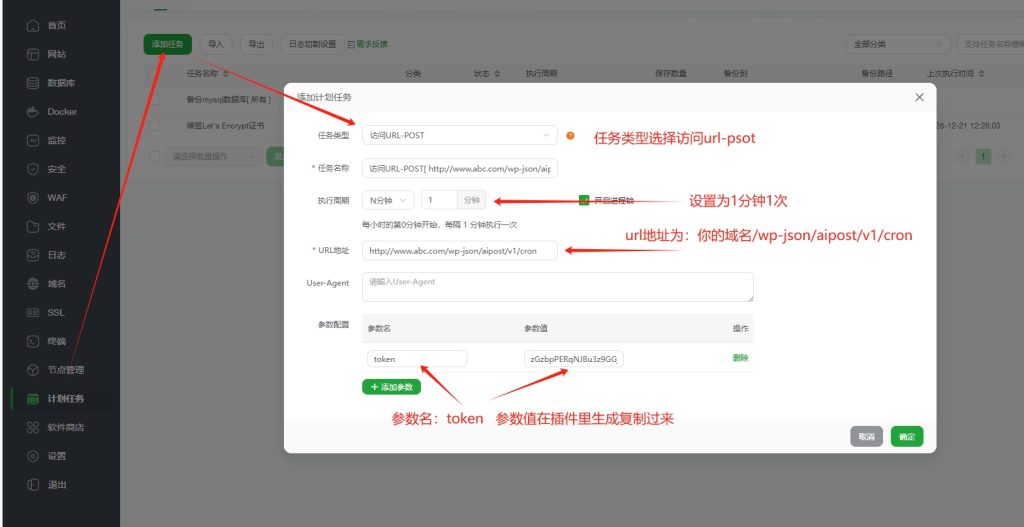Click the 软件商店 apps grid icon
This screenshot has width=1024, height=527.
[x=33, y=427]
